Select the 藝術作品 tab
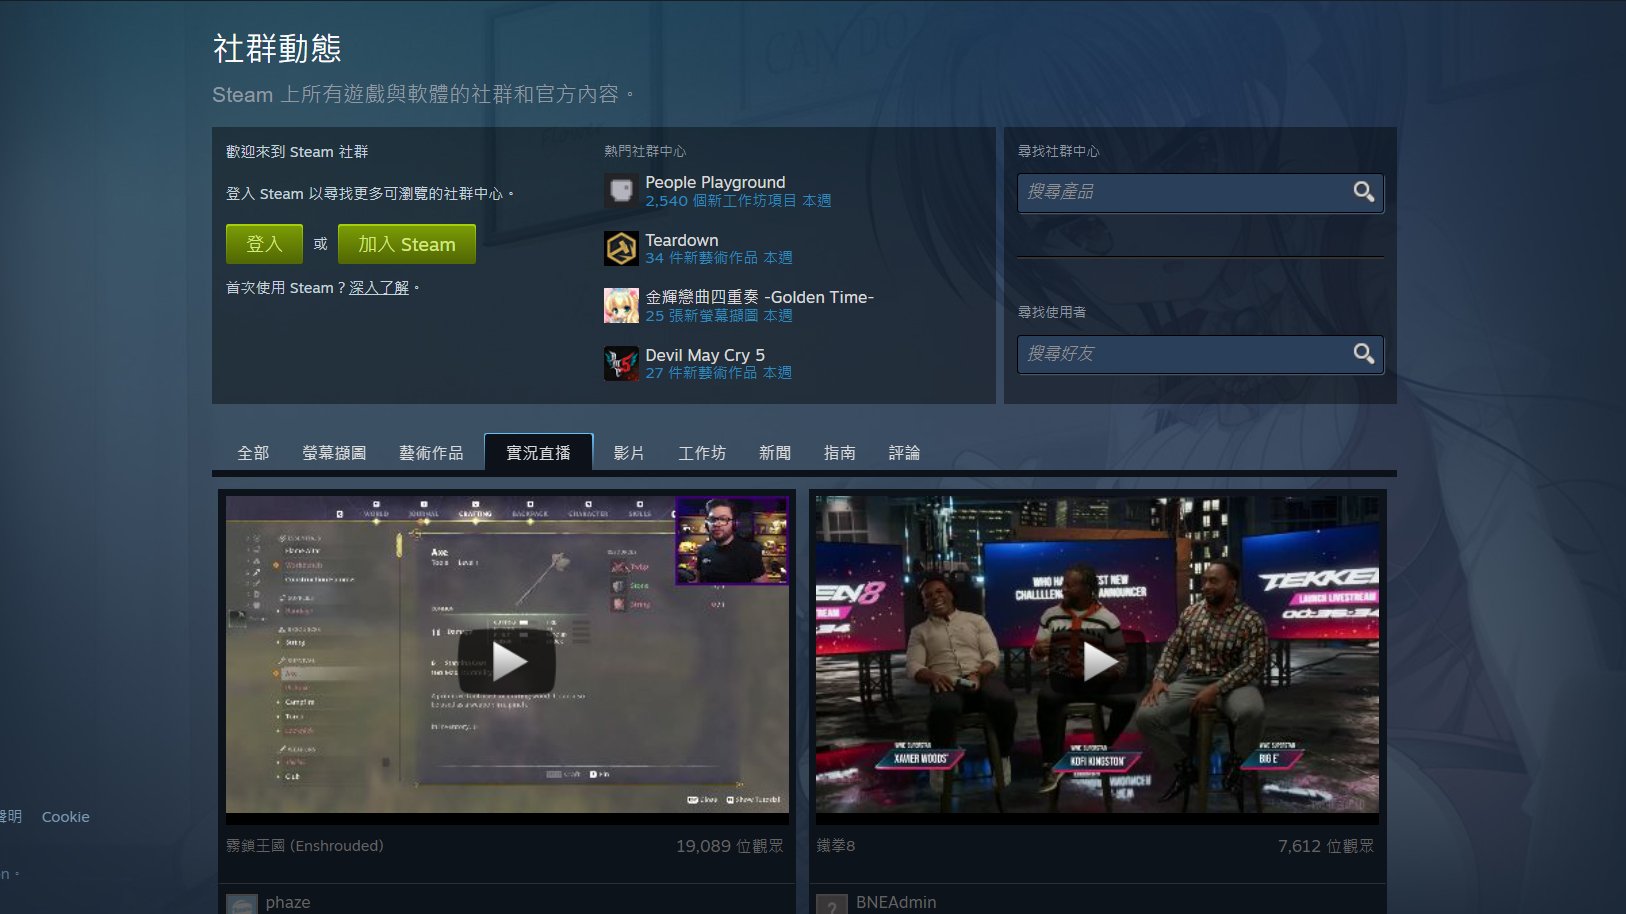 pos(431,453)
